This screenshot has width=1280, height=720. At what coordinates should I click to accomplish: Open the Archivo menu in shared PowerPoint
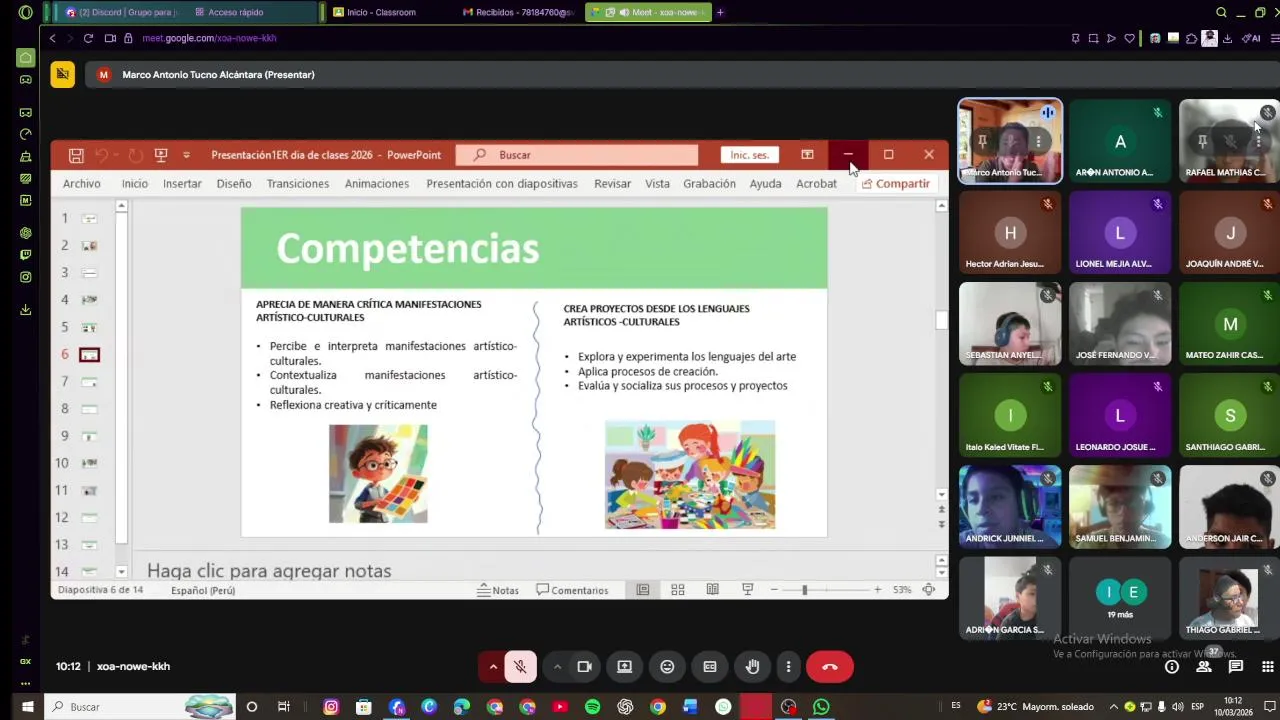[81, 184]
